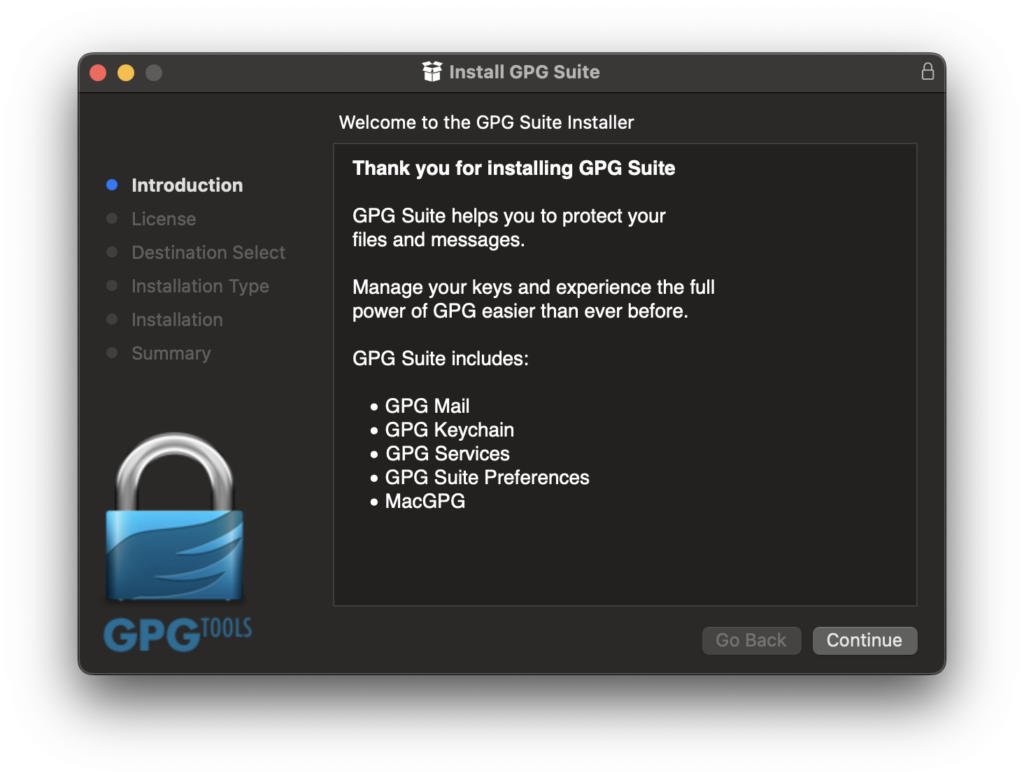Select the Introduction step in sidebar
Screen dimensions: 1024x778
click(187, 185)
